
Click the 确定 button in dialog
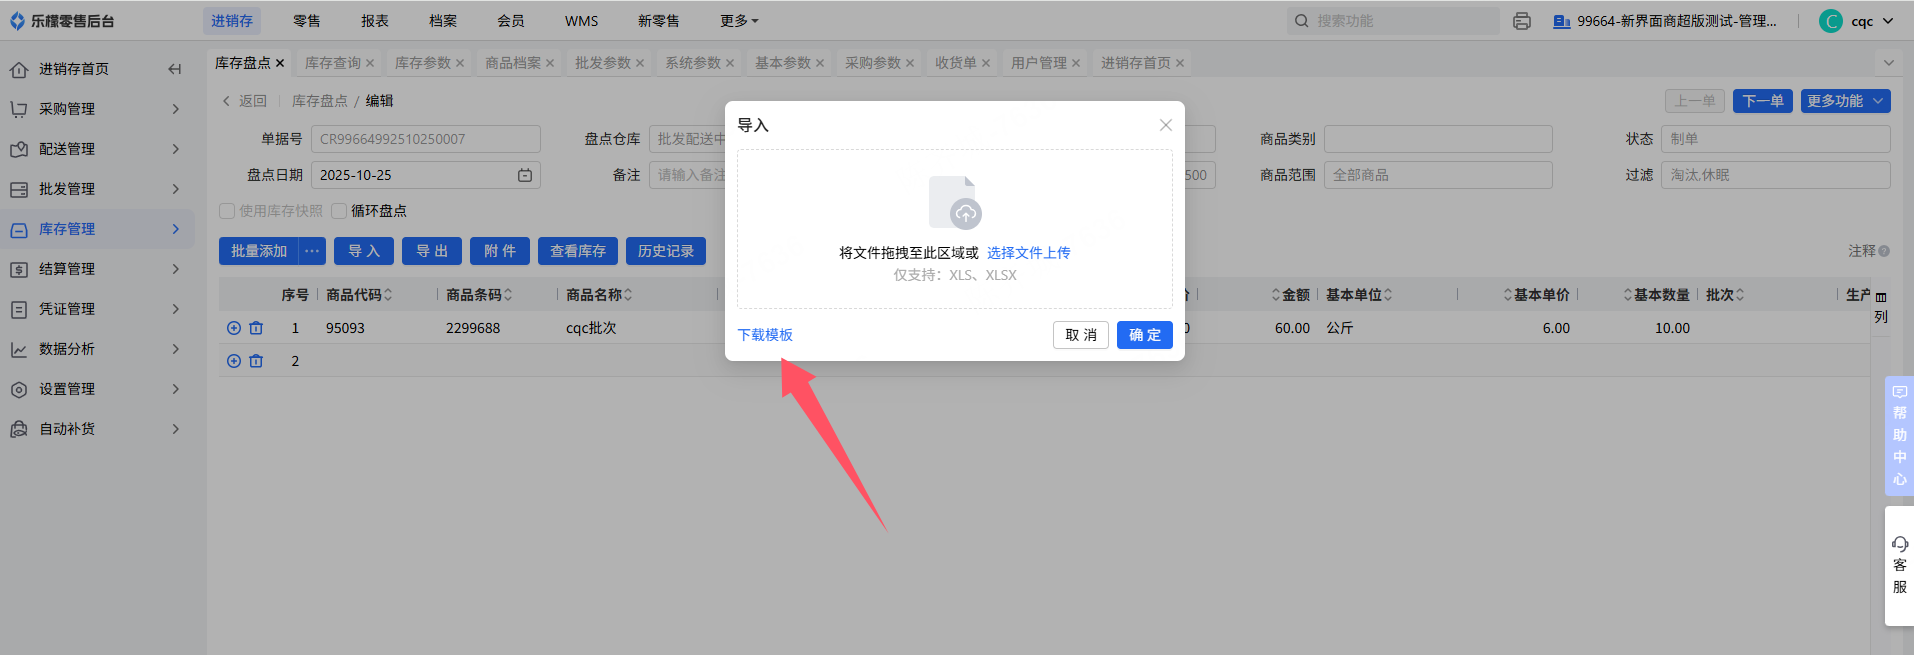1145,335
